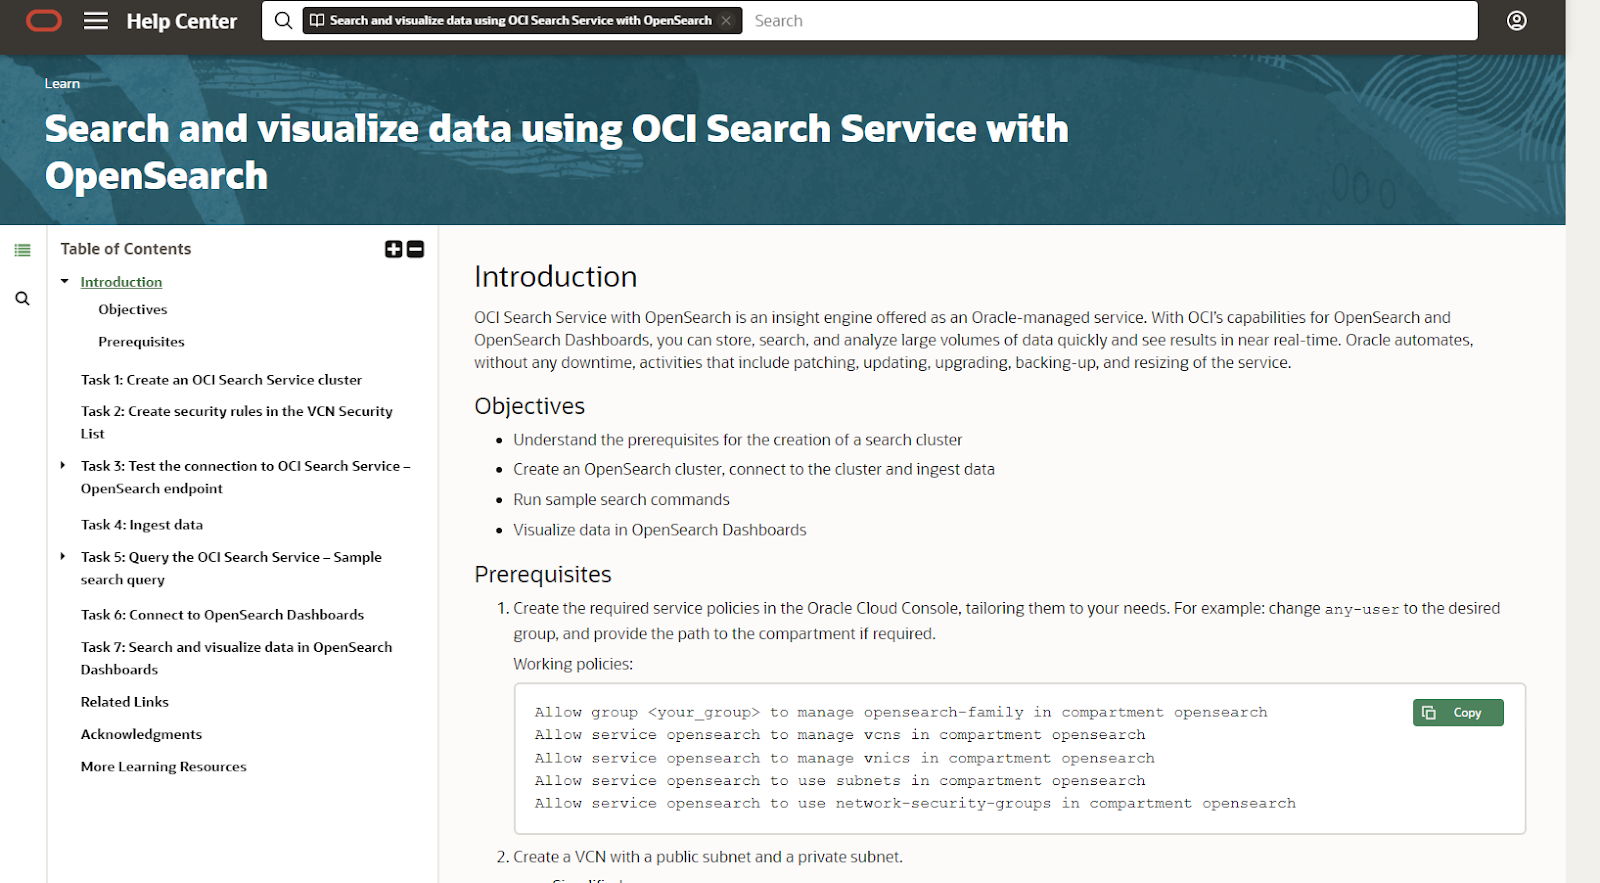
Task: Open Task 2: Create security rules section
Action: pyautogui.click(x=237, y=422)
